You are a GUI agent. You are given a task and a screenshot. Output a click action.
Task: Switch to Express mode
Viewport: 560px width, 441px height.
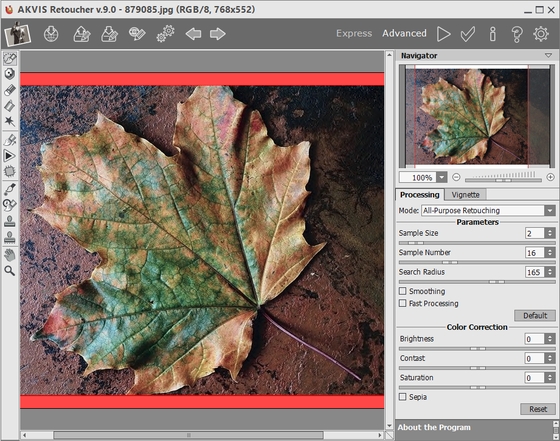click(354, 34)
